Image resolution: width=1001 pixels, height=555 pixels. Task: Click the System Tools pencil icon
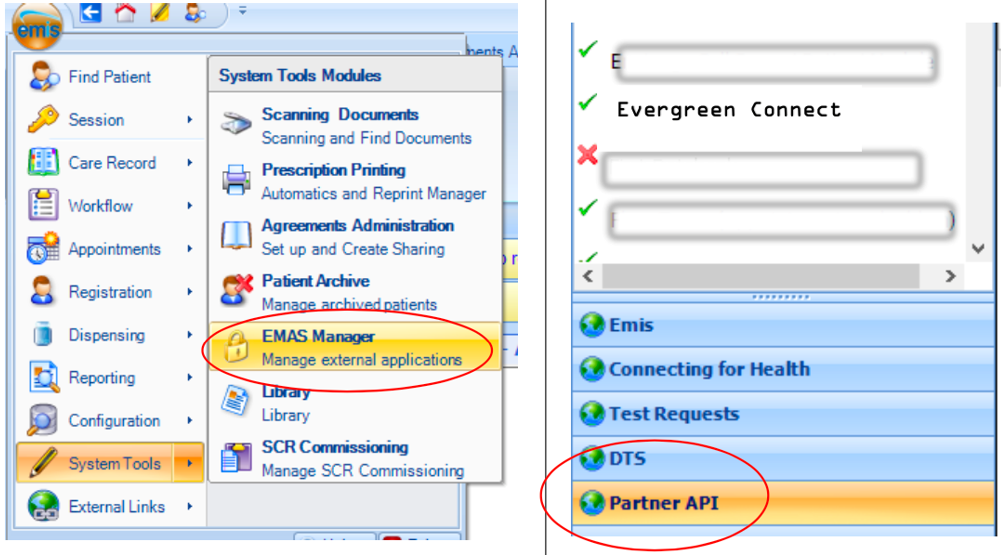click(43, 463)
